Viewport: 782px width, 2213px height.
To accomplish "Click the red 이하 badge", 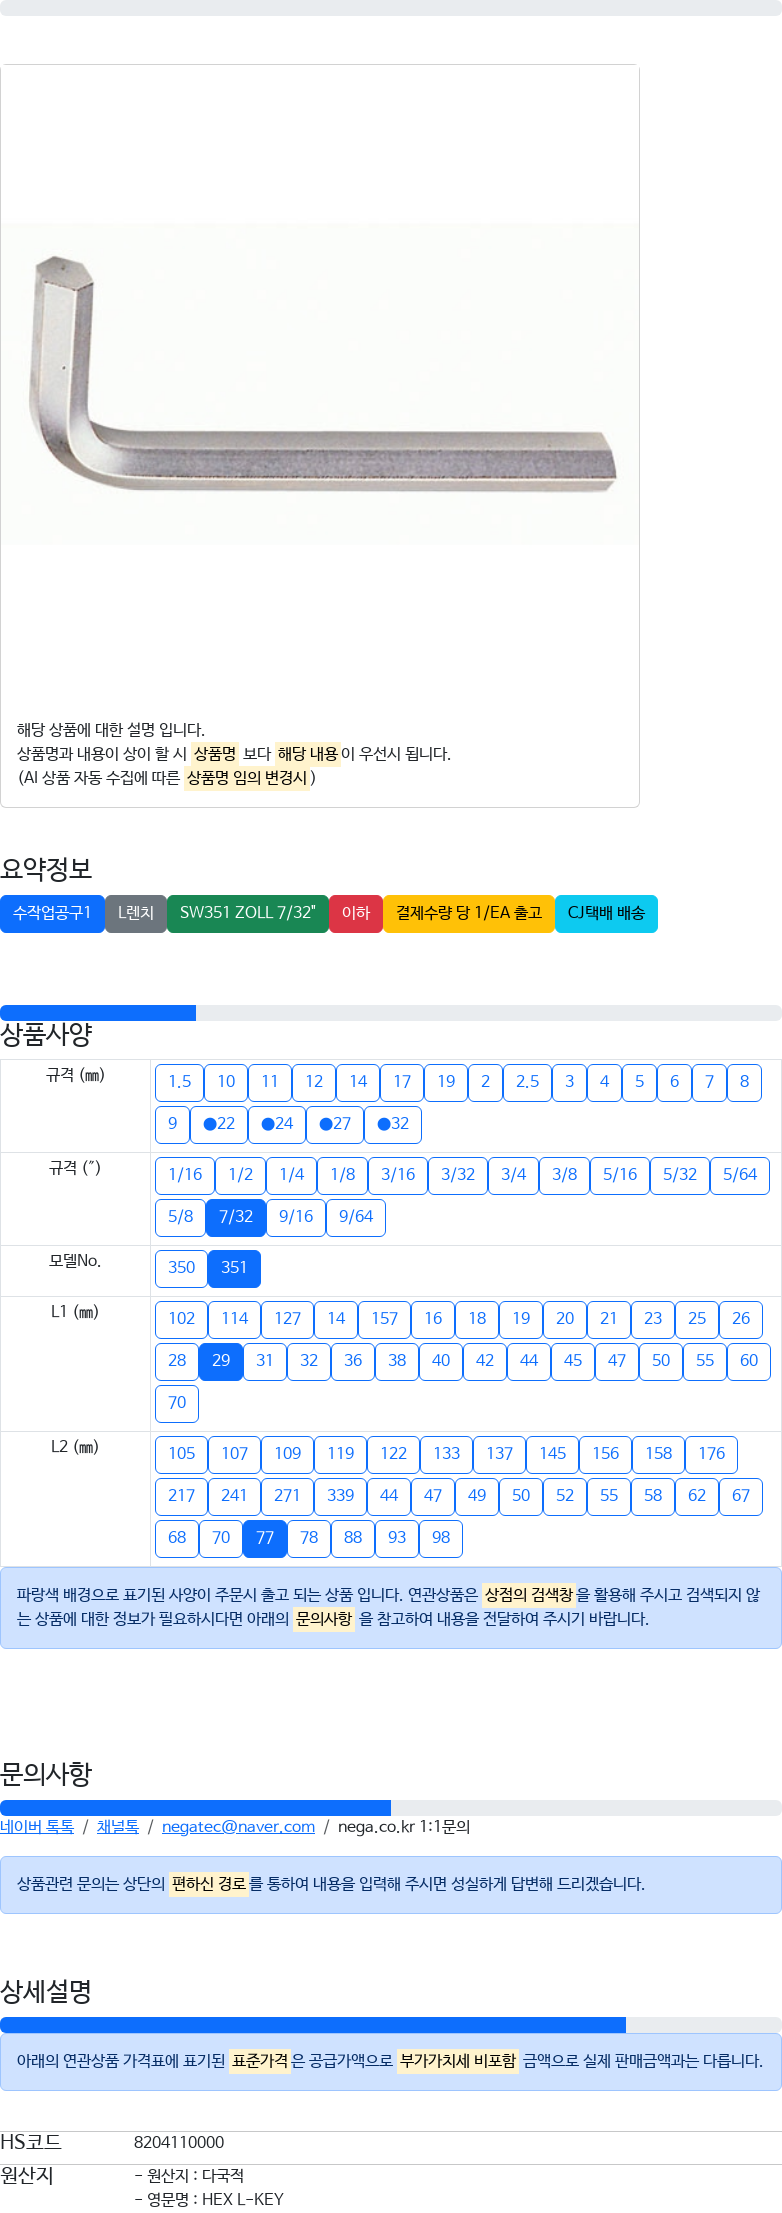I will click(356, 913).
